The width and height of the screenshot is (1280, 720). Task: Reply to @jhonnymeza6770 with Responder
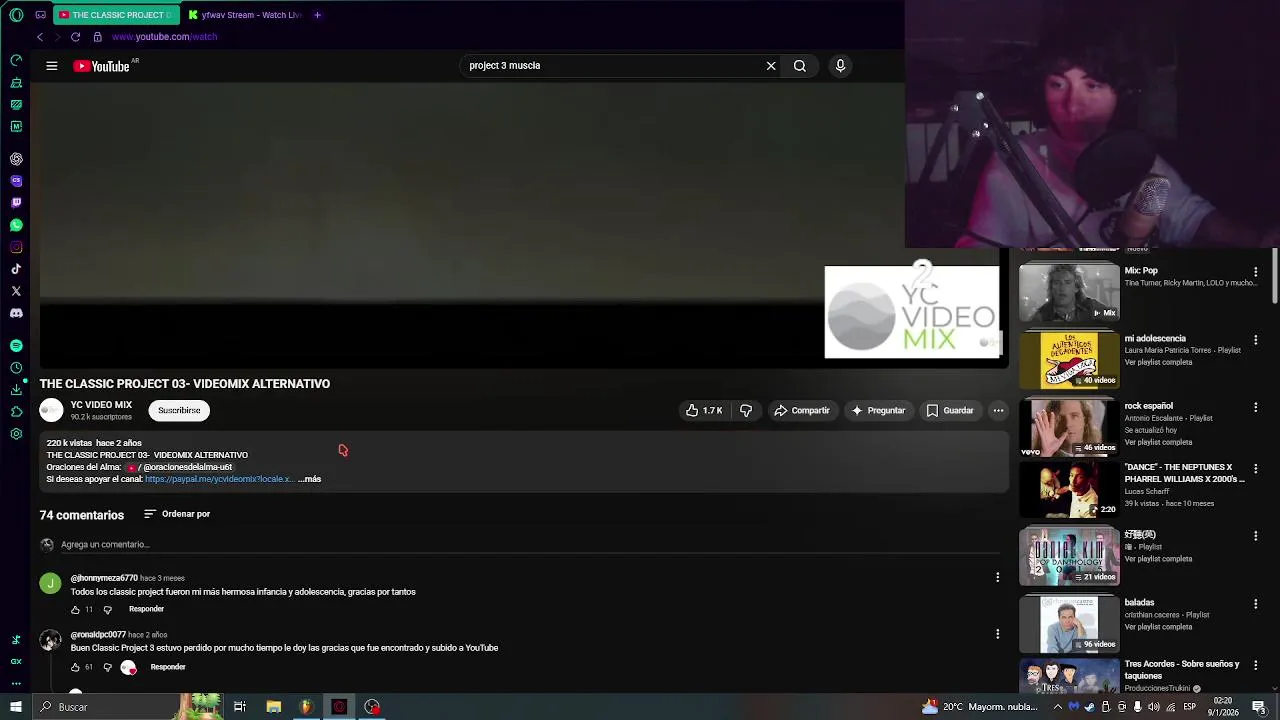[x=146, y=609]
